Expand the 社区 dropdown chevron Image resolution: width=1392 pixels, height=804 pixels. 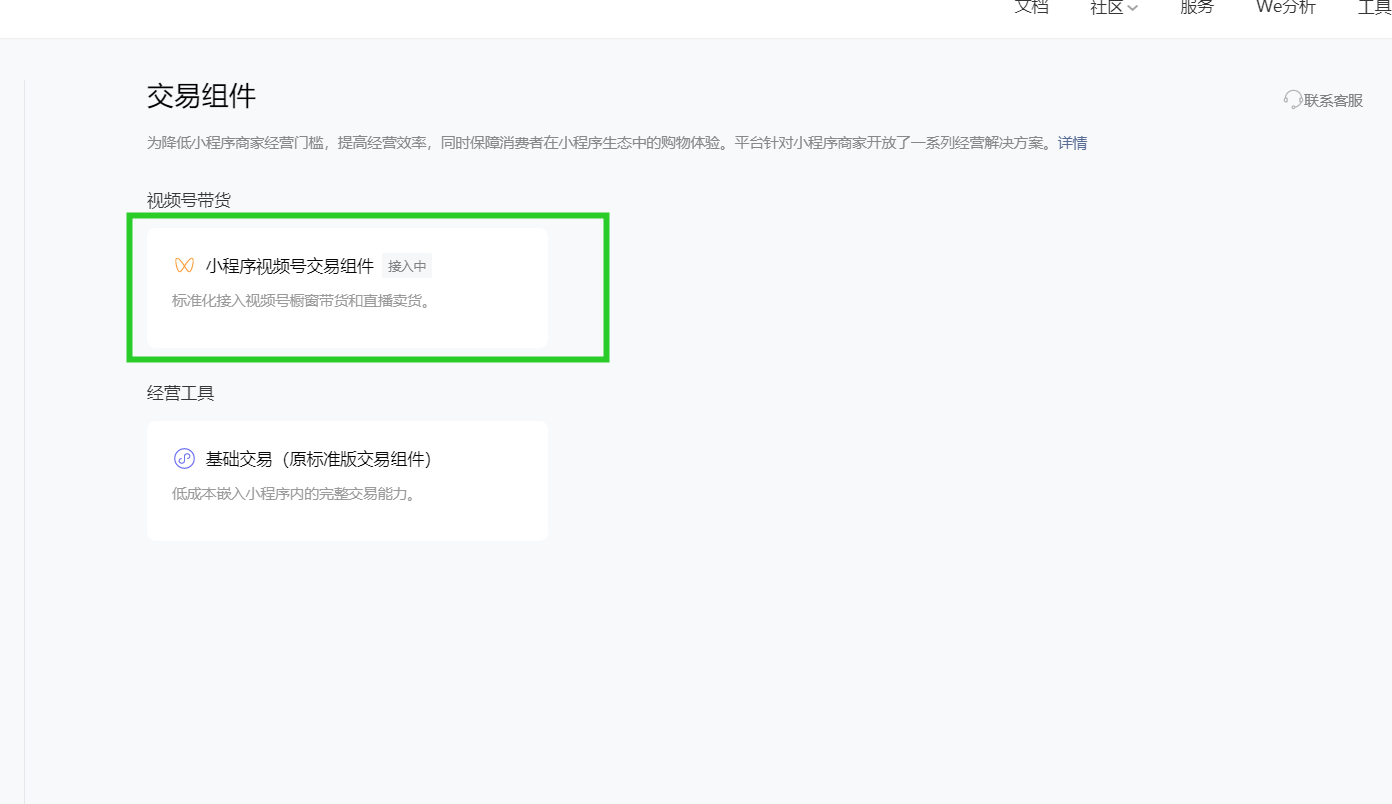pyautogui.click(x=1133, y=8)
